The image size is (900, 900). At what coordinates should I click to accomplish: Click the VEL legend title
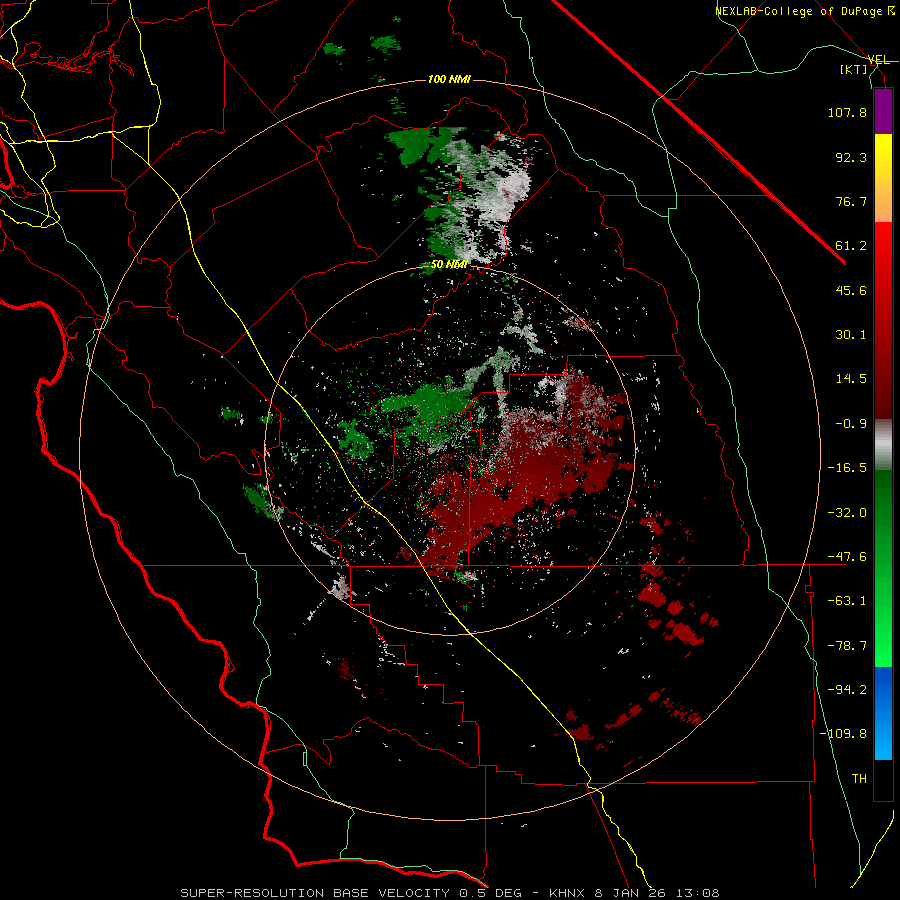[878, 60]
